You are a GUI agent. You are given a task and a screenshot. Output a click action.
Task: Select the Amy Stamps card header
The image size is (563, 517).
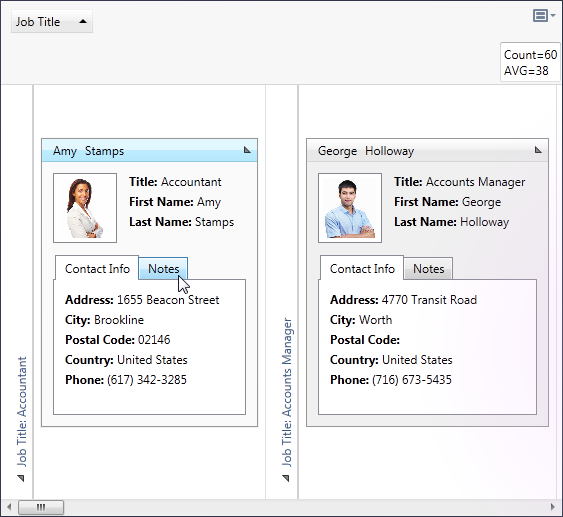point(149,150)
